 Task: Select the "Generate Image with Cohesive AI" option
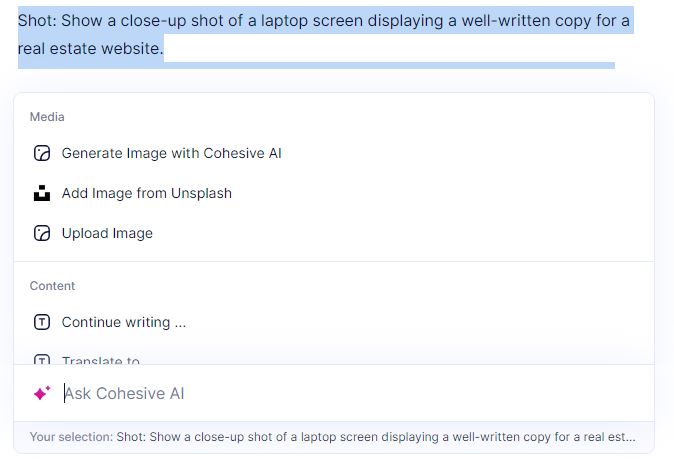[171, 154]
